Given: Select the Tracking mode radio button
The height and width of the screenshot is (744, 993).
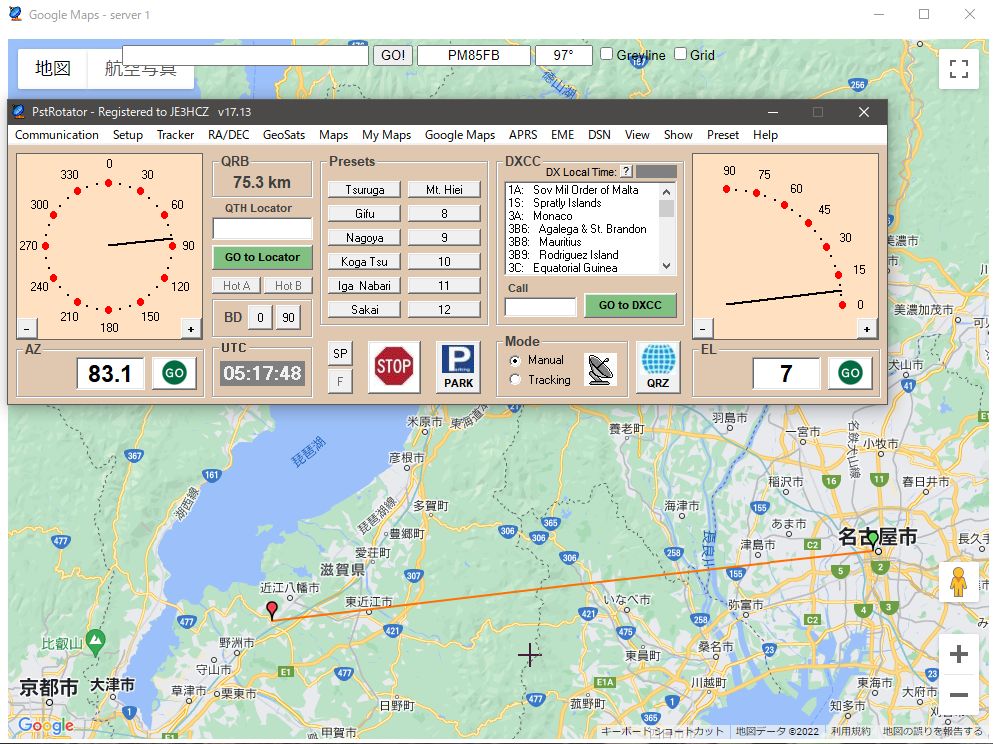Looking at the screenshot, I should (x=515, y=380).
